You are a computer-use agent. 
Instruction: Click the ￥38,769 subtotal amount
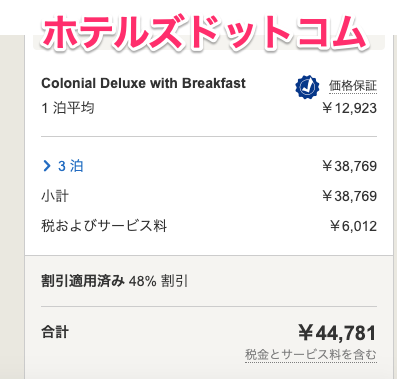(x=349, y=196)
